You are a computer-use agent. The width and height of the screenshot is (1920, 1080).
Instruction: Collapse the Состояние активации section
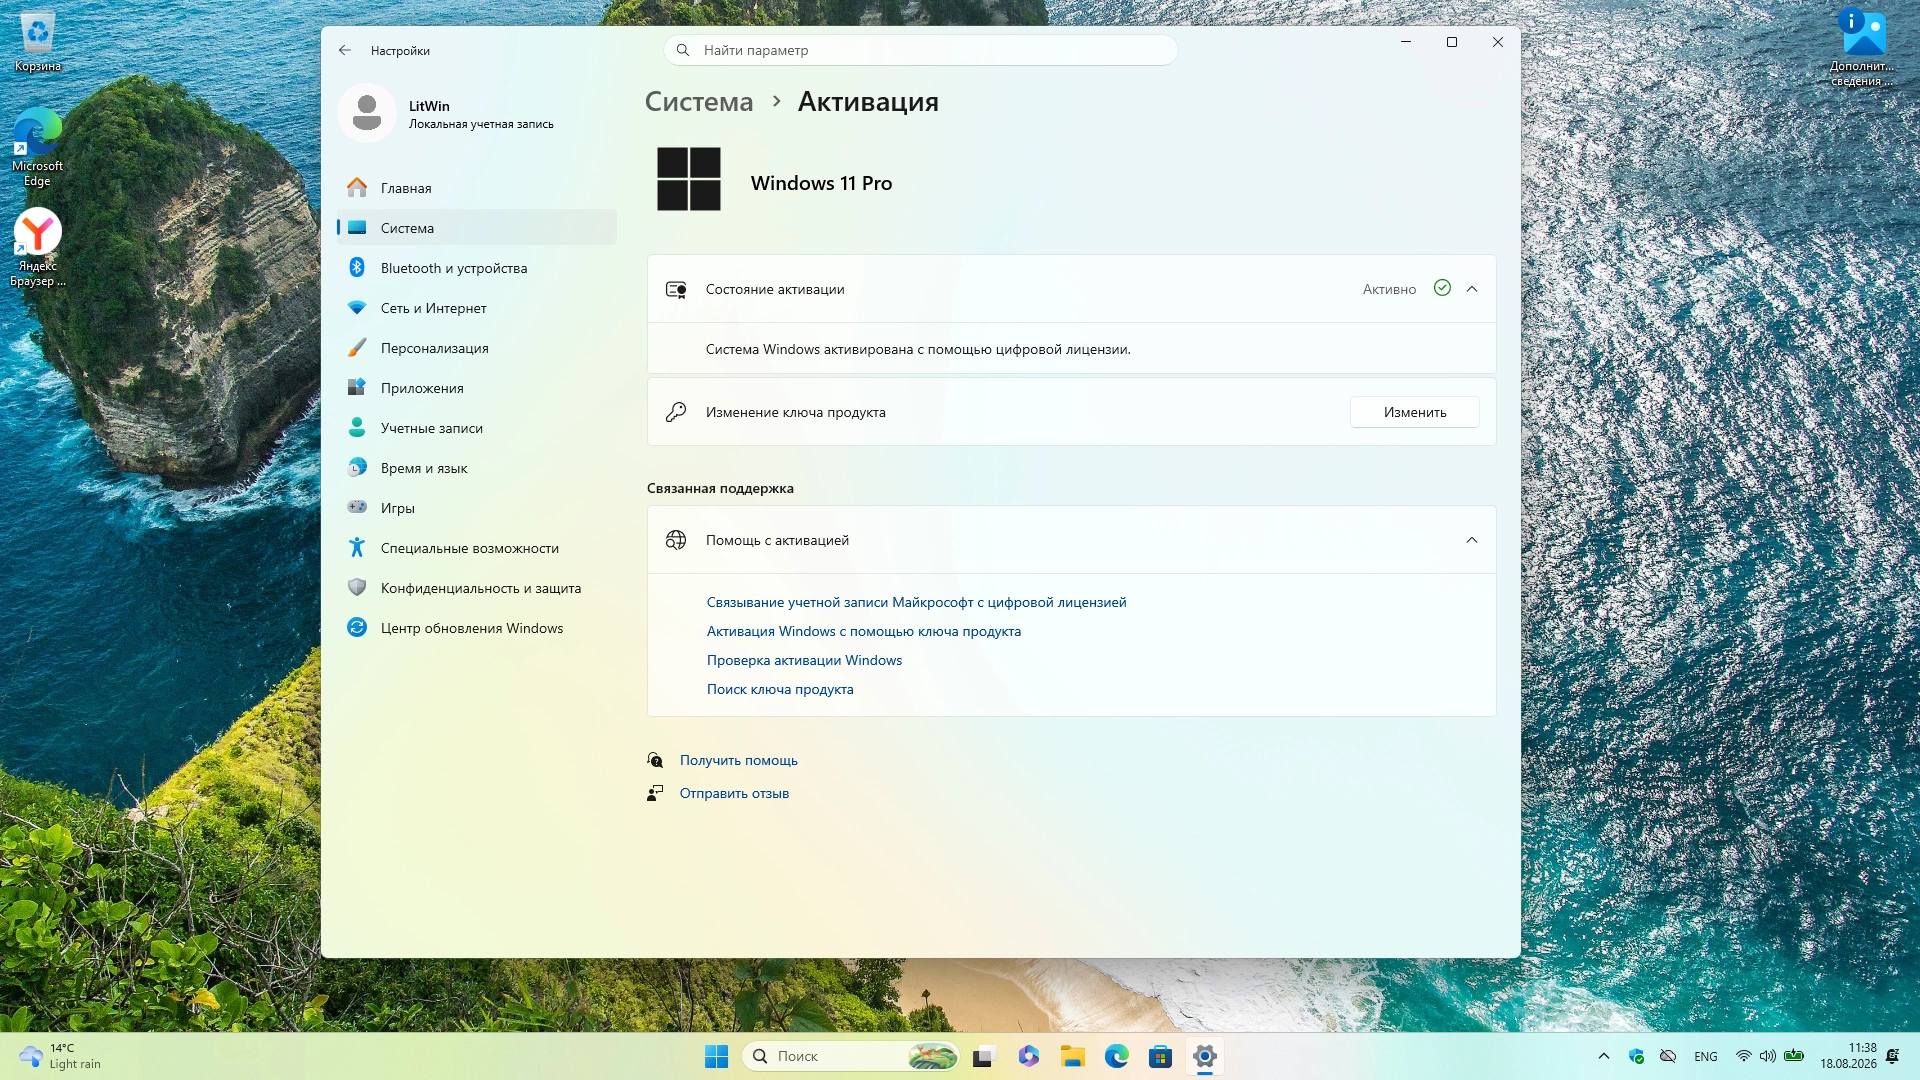click(x=1471, y=289)
